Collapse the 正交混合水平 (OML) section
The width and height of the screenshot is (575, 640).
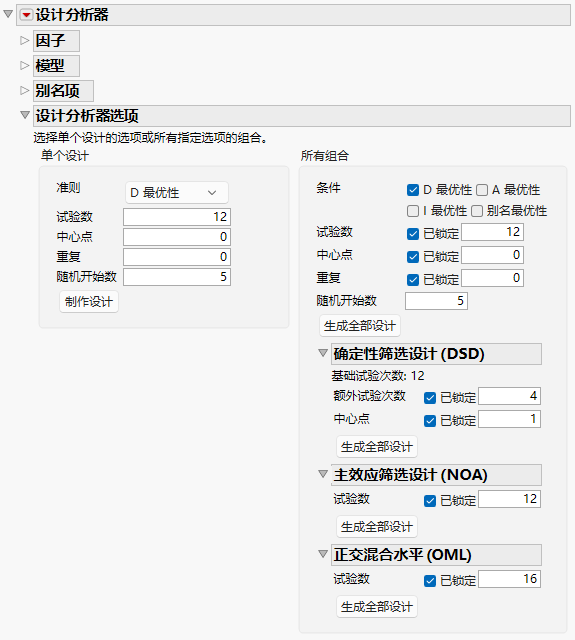point(323,553)
